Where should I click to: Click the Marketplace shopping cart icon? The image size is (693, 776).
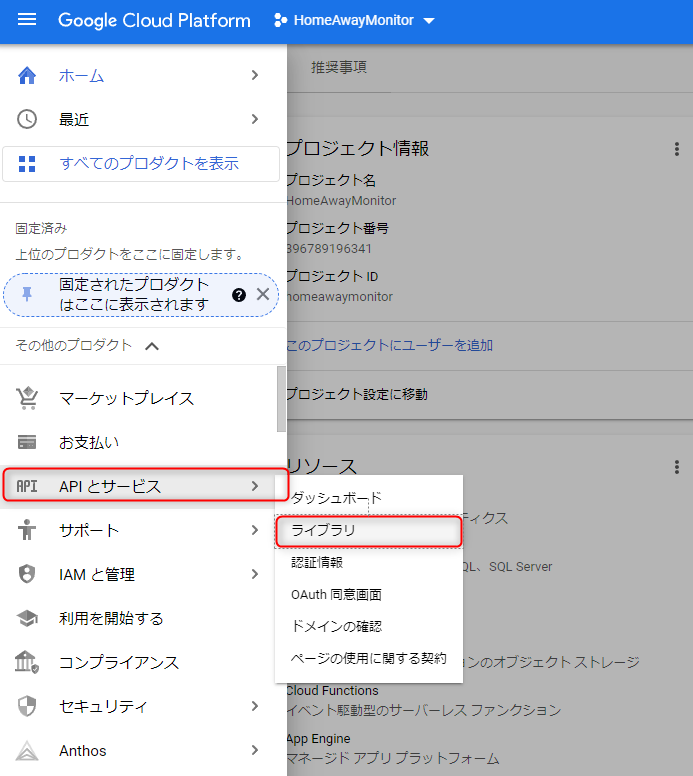[x=27, y=398]
